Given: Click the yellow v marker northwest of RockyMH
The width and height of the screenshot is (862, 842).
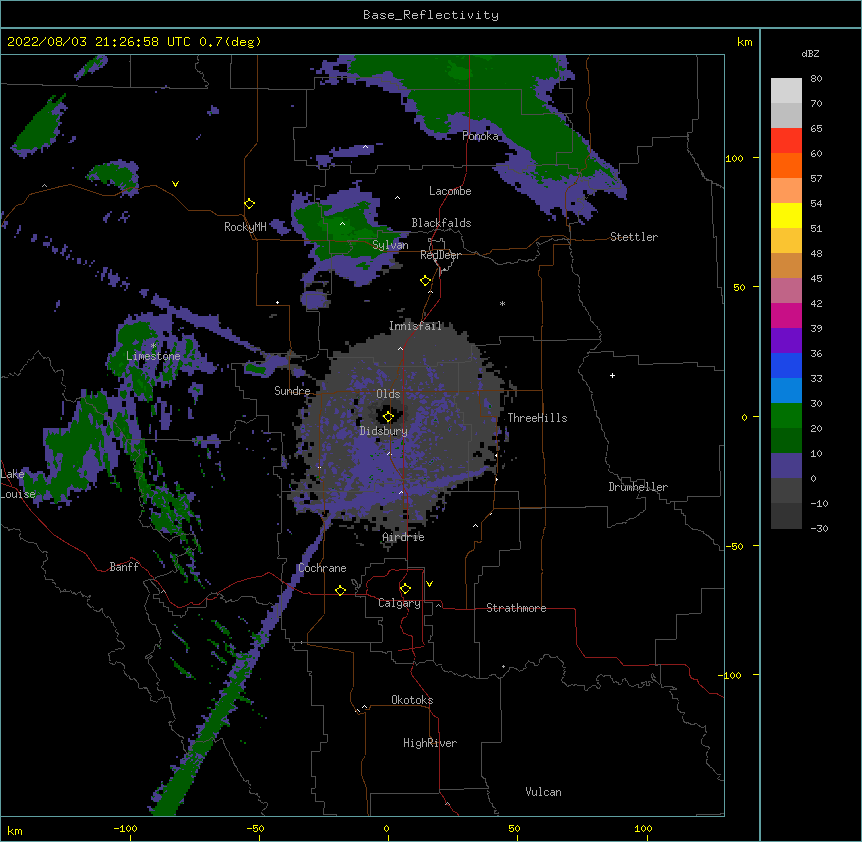Looking at the screenshot, I should (x=175, y=184).
